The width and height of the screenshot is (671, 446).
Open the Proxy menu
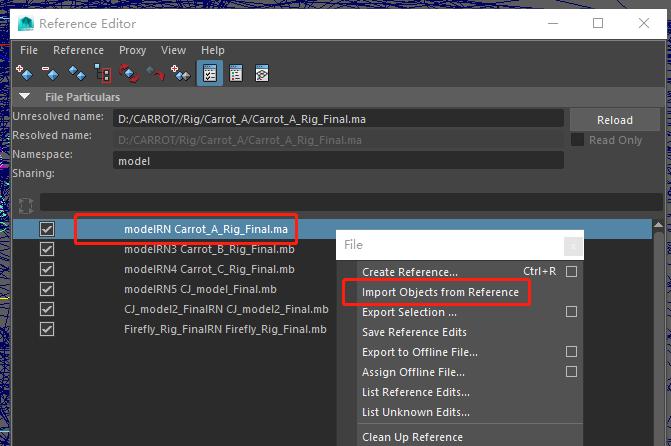pos(133,50)
